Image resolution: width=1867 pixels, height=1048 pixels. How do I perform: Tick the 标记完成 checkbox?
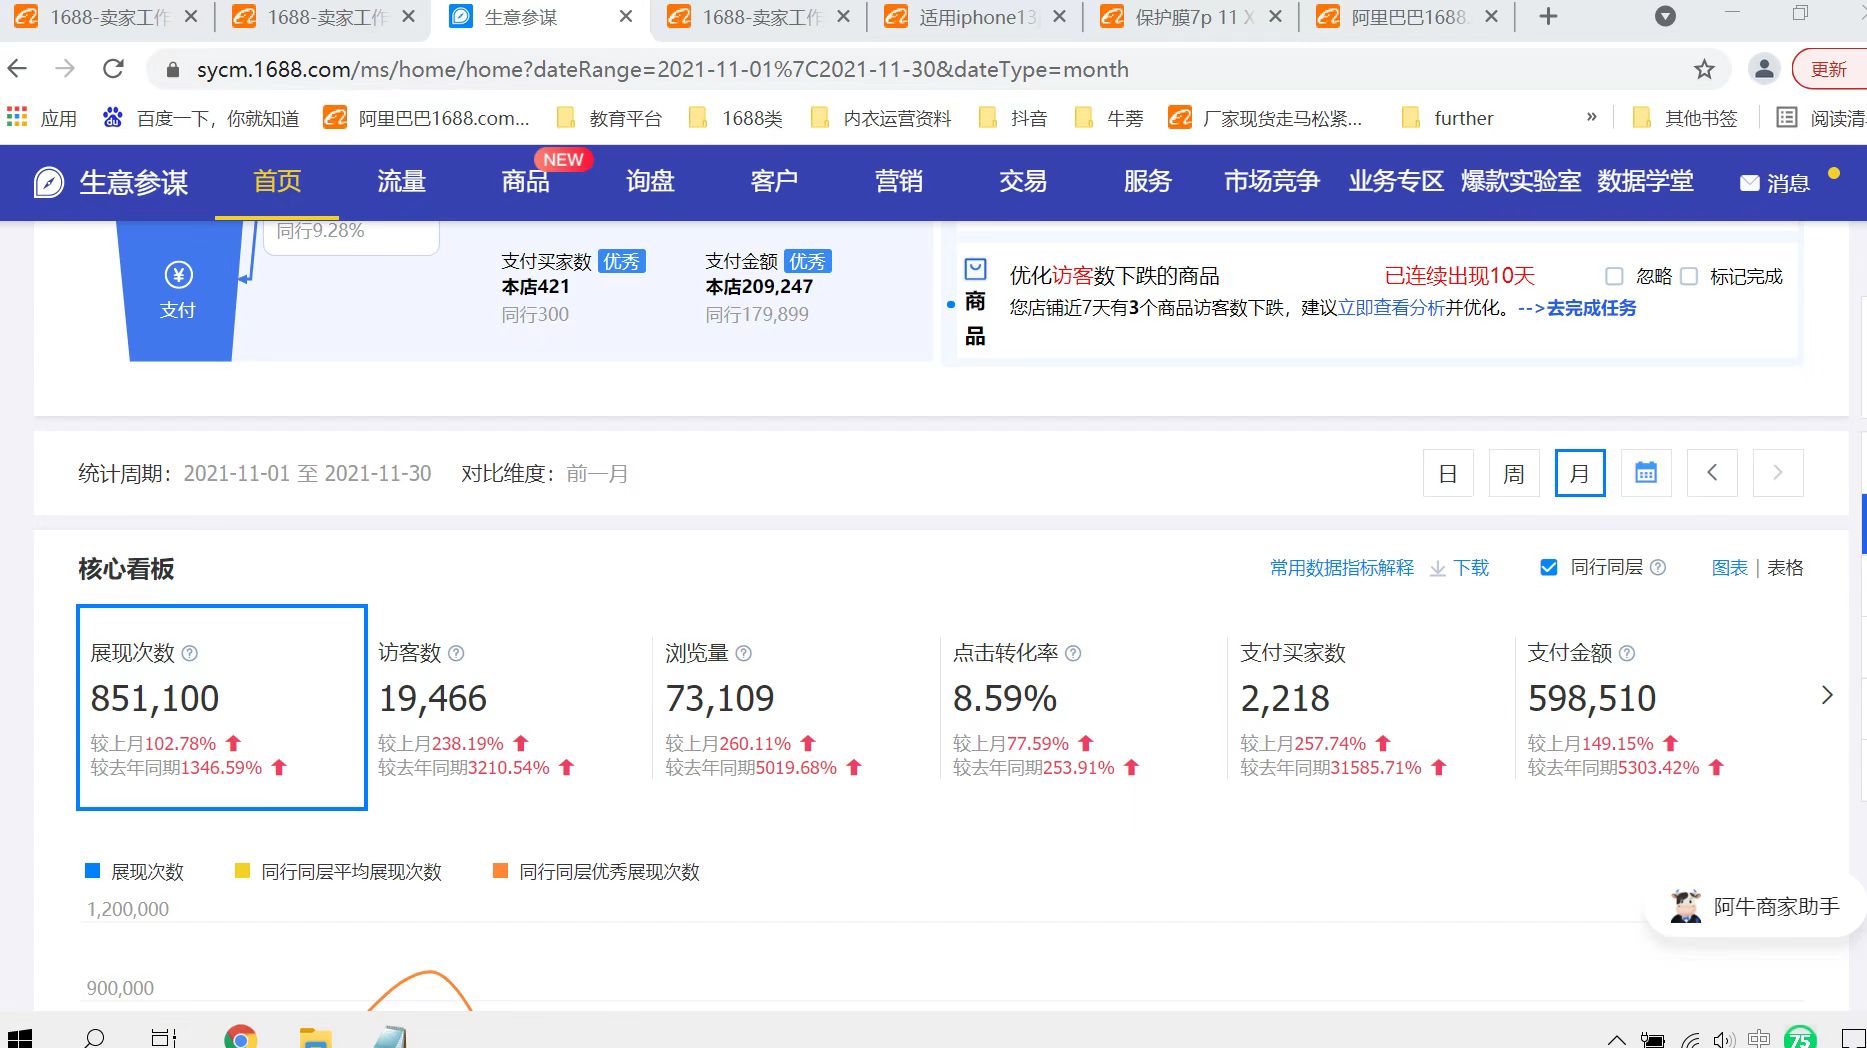pyautogui.click(x=1689, y=276)
